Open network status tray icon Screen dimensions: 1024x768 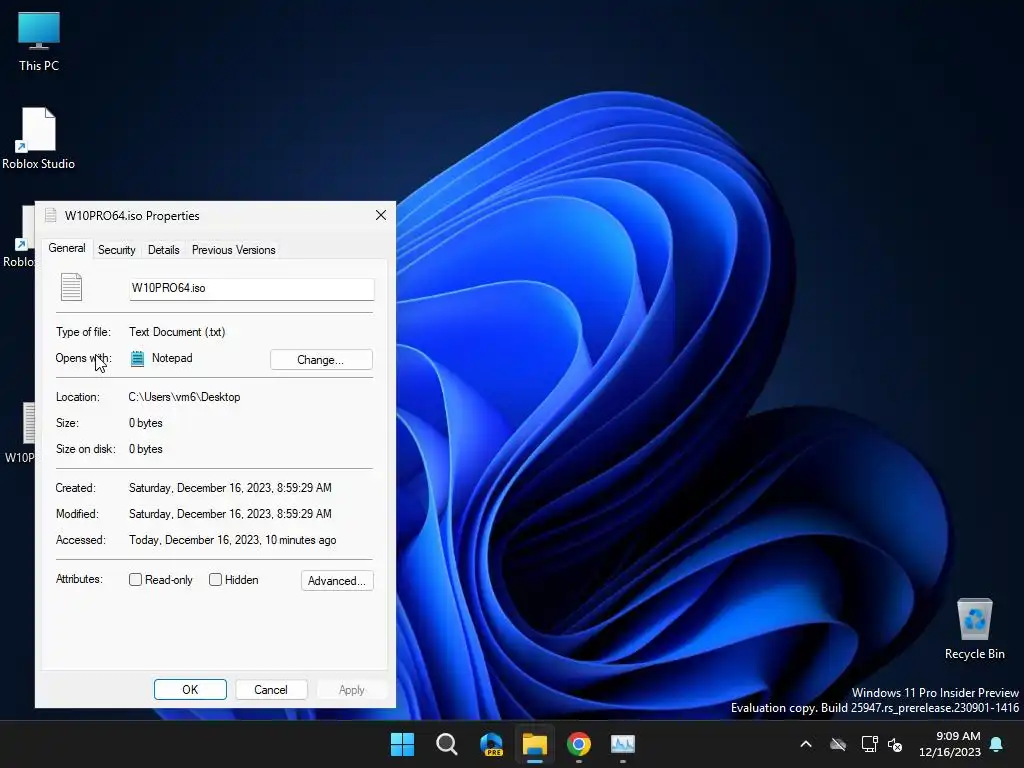pos(869,744)
